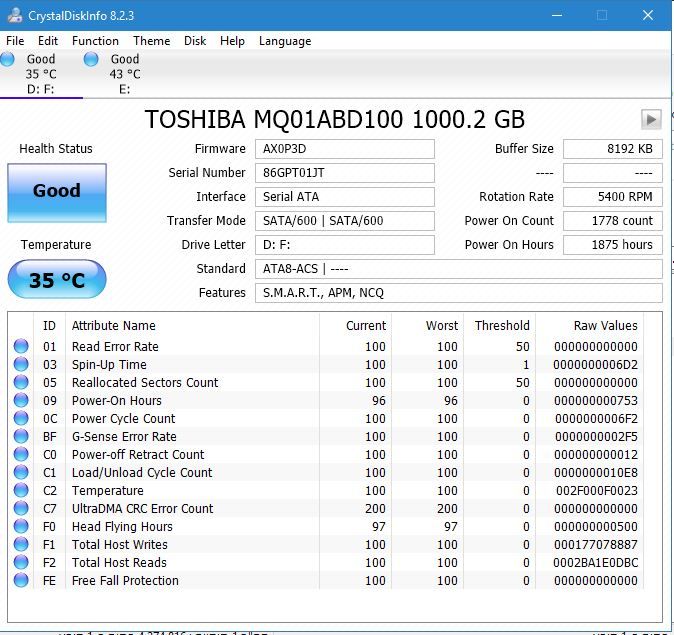Click status orb for Temperature attribute row

21,491
